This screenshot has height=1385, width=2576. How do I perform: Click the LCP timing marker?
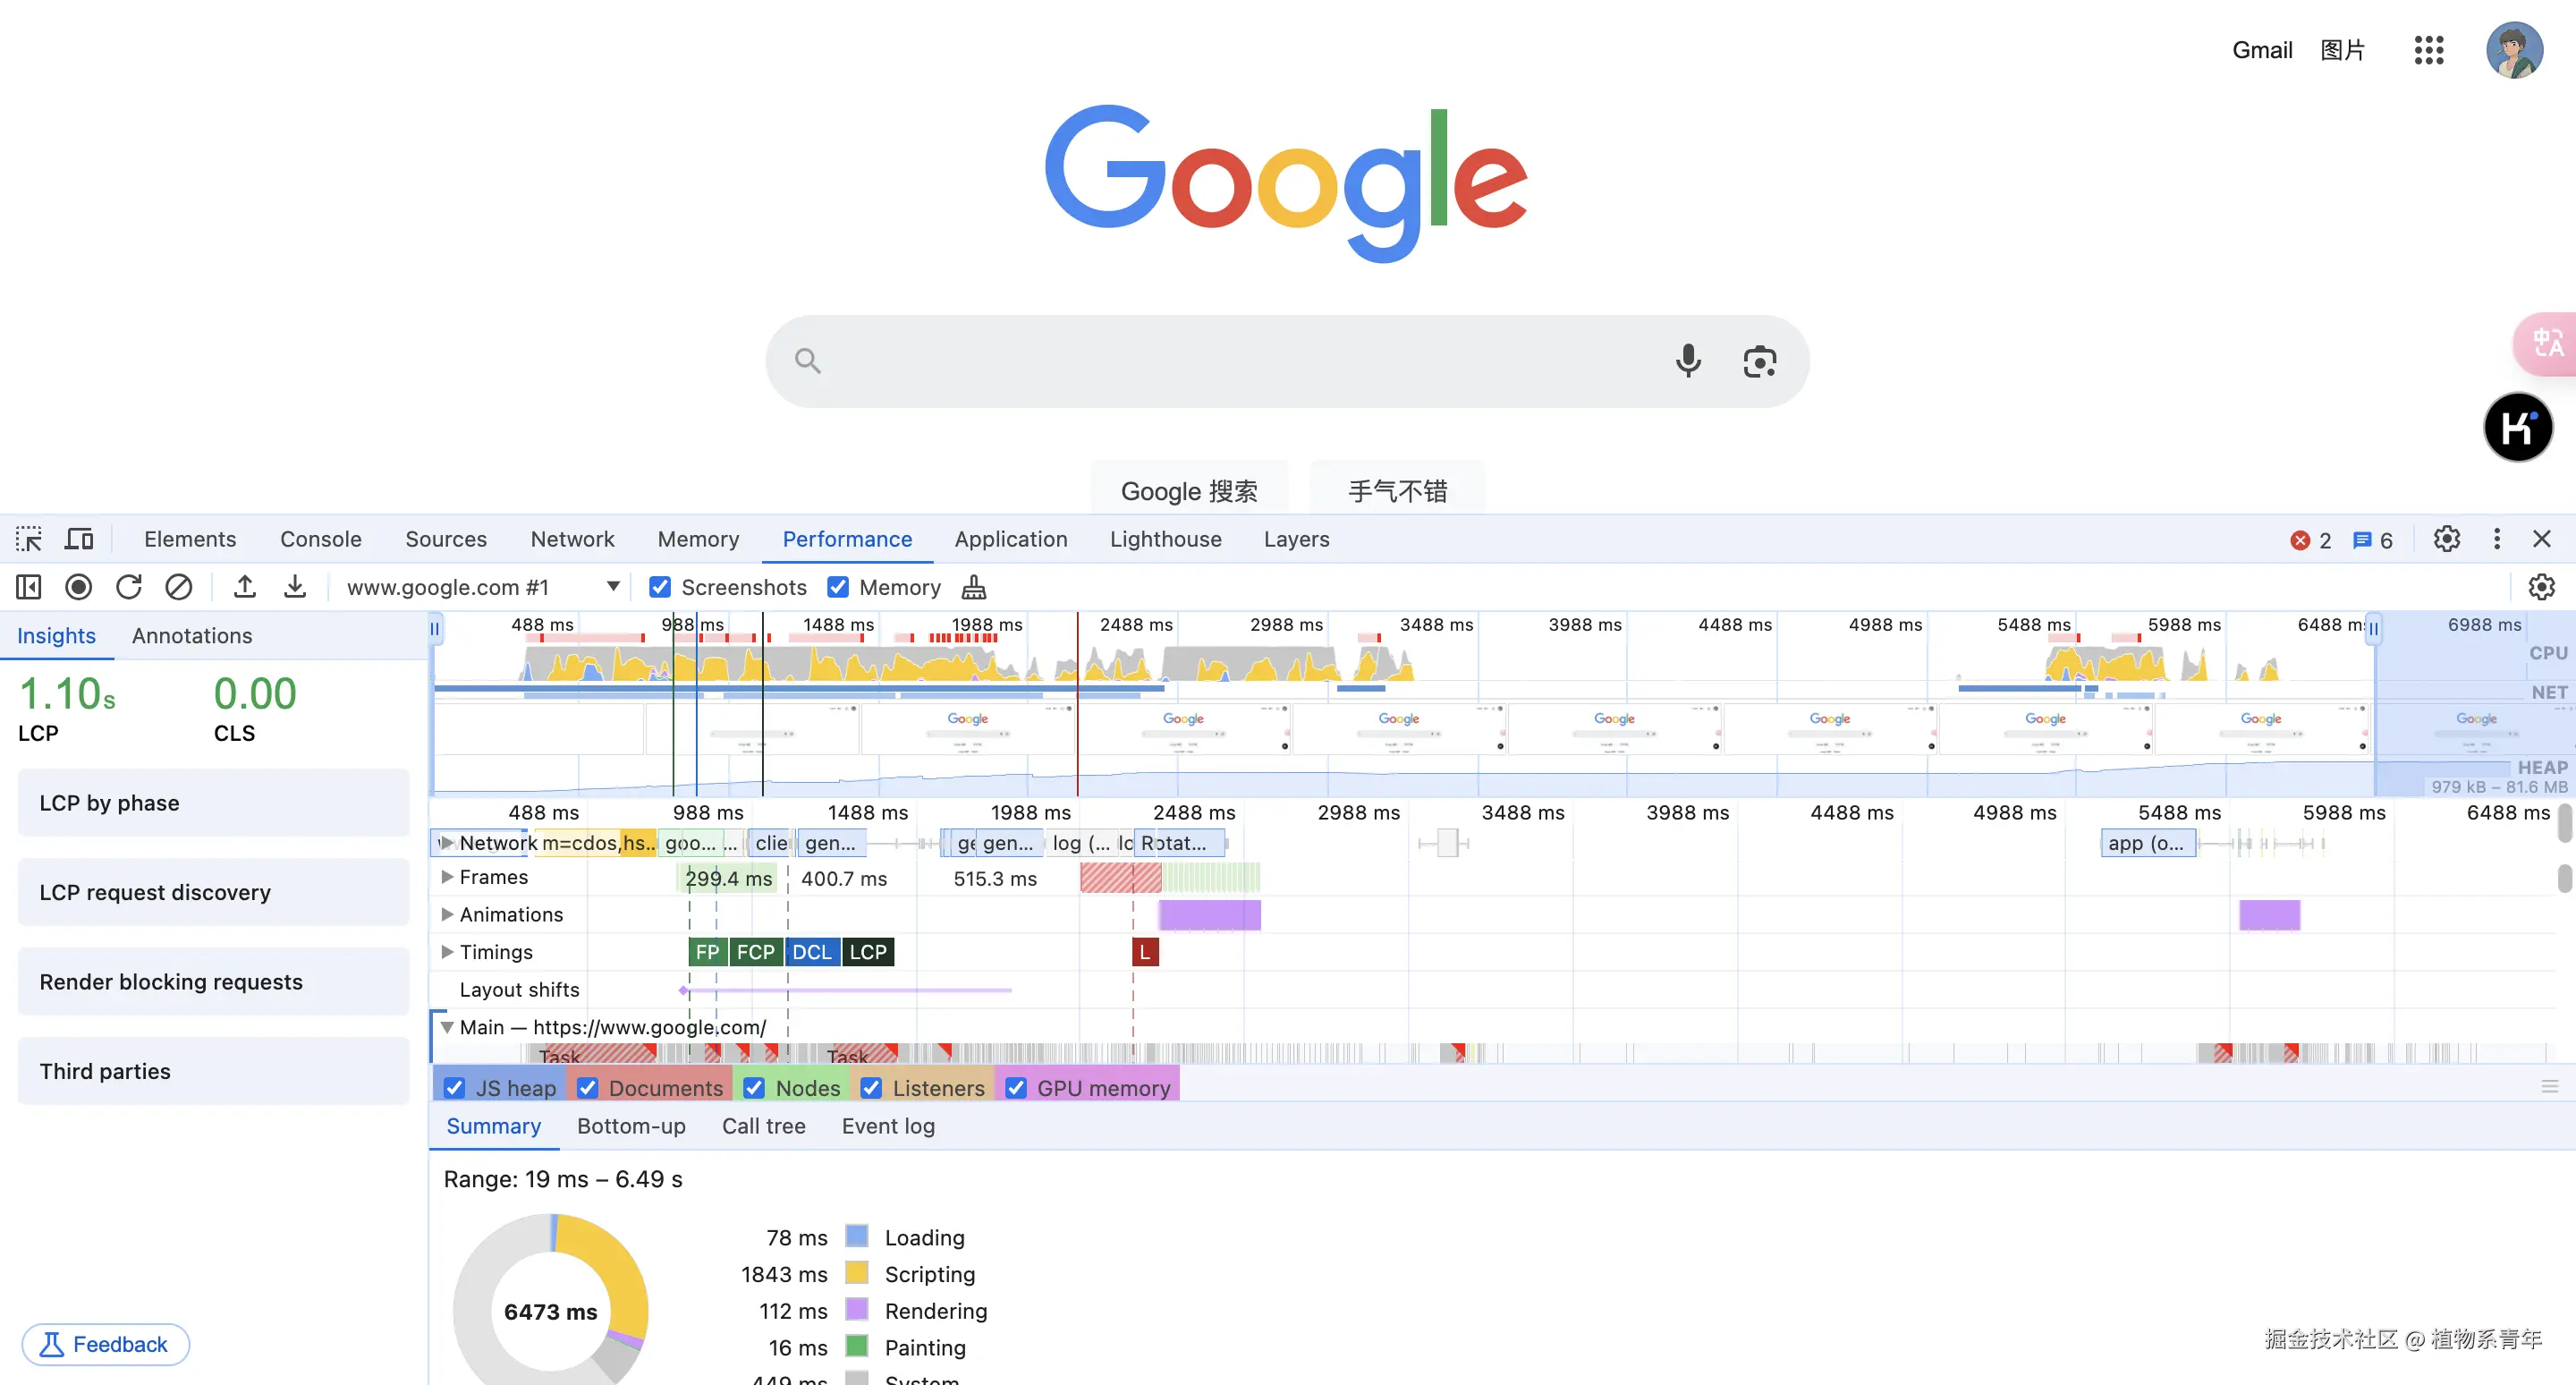pos(867,952)
